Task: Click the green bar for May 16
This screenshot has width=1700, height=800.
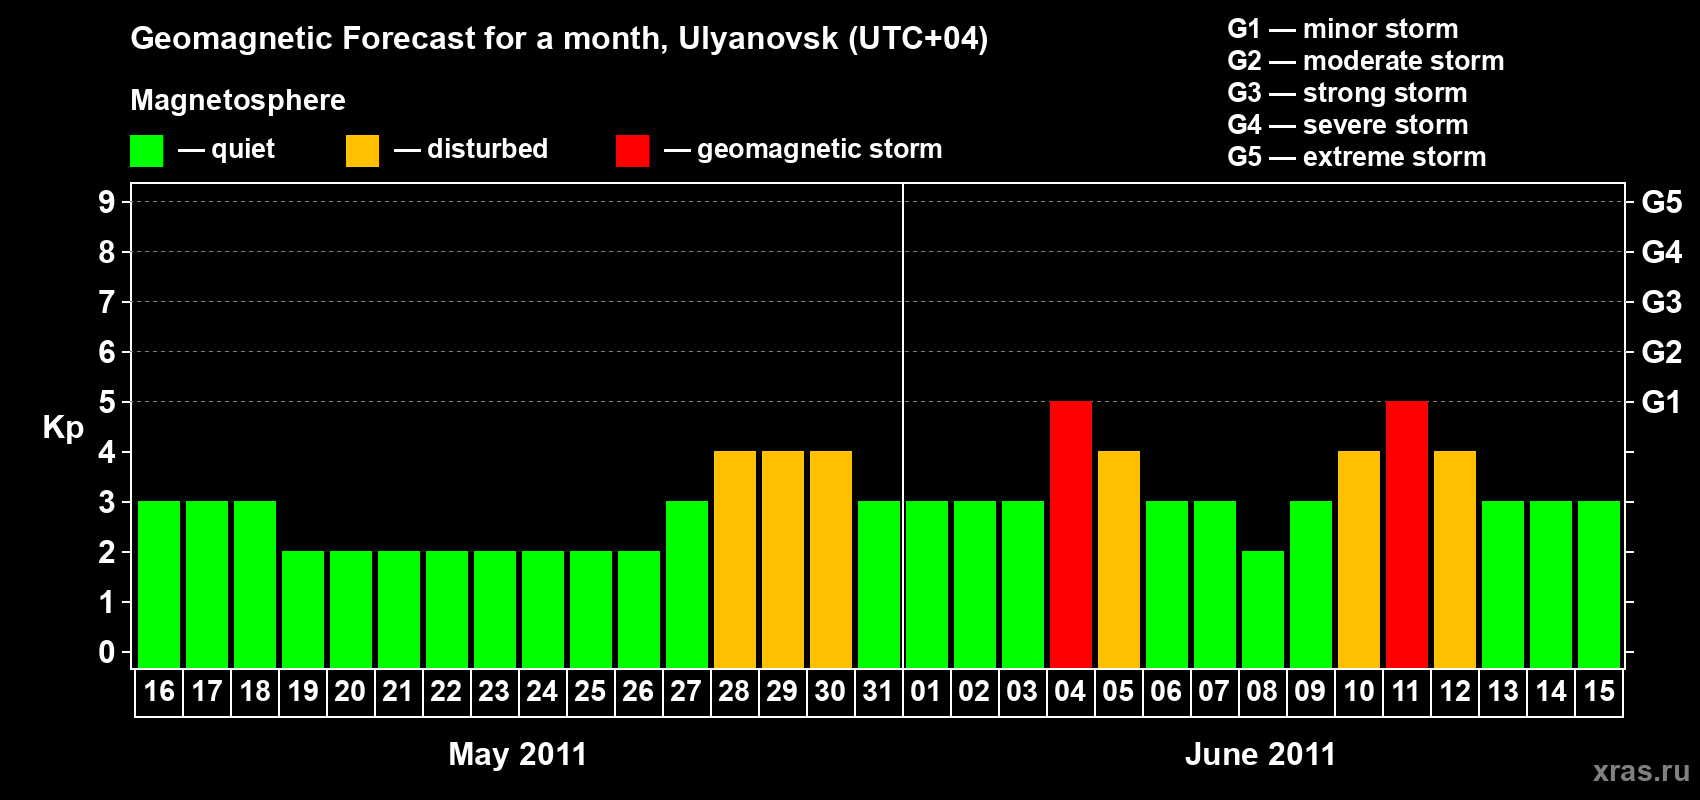Action: [x=159, y=584]
